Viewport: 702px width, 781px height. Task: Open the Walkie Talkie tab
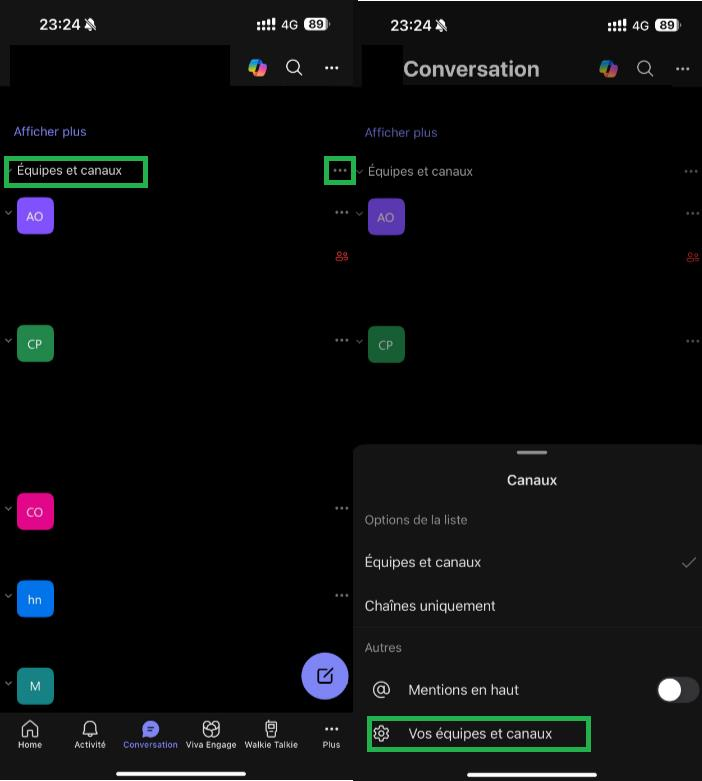pyautogui.click(x=271, y=734)
